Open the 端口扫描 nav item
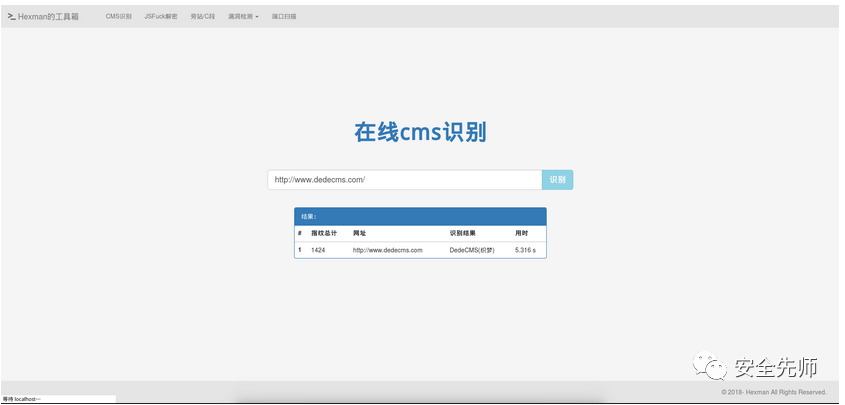This screenshot has height=405, width=845. (x=284, y=17)
